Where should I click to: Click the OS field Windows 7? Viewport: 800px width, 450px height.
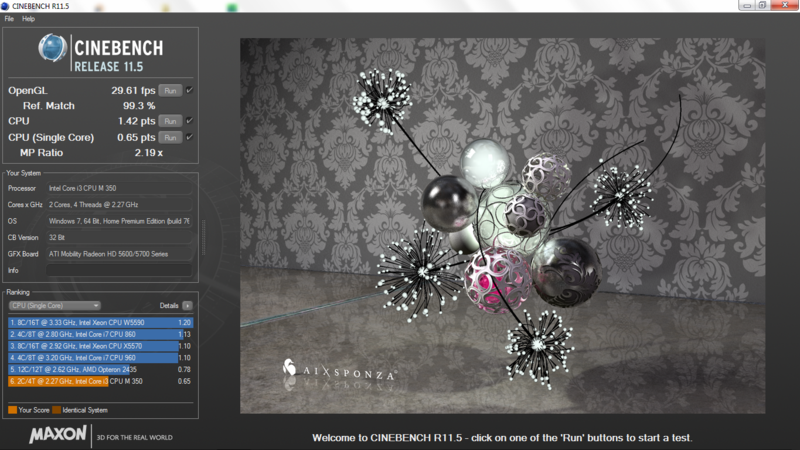pyautogui.click(x=119, y=221)
